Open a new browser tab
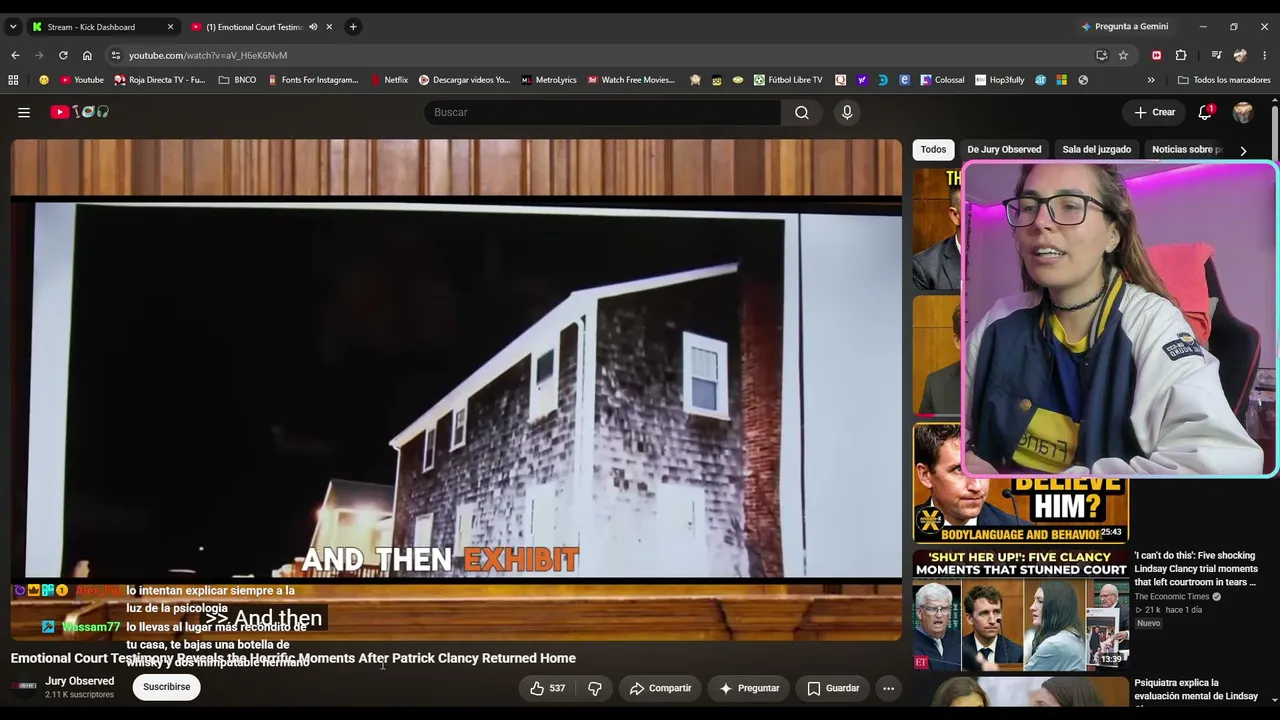The width and height of the screenshot is (1280, 720). tap(353, 27)
